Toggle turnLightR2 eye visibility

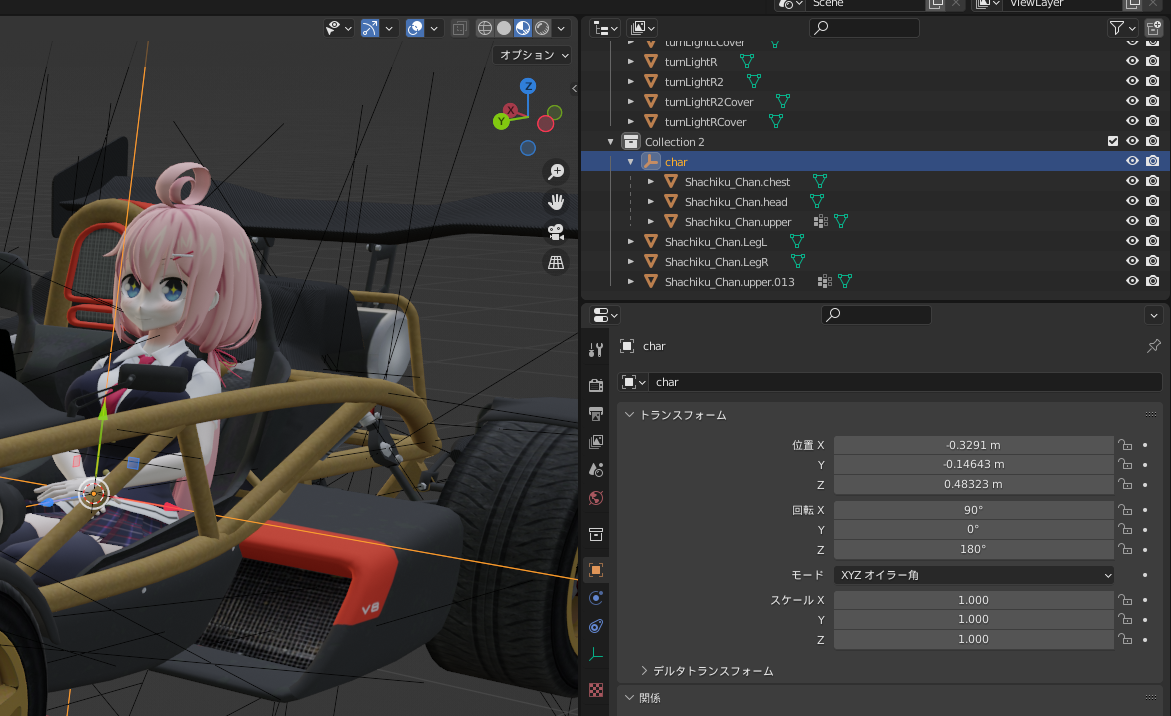click(1132, 81)
